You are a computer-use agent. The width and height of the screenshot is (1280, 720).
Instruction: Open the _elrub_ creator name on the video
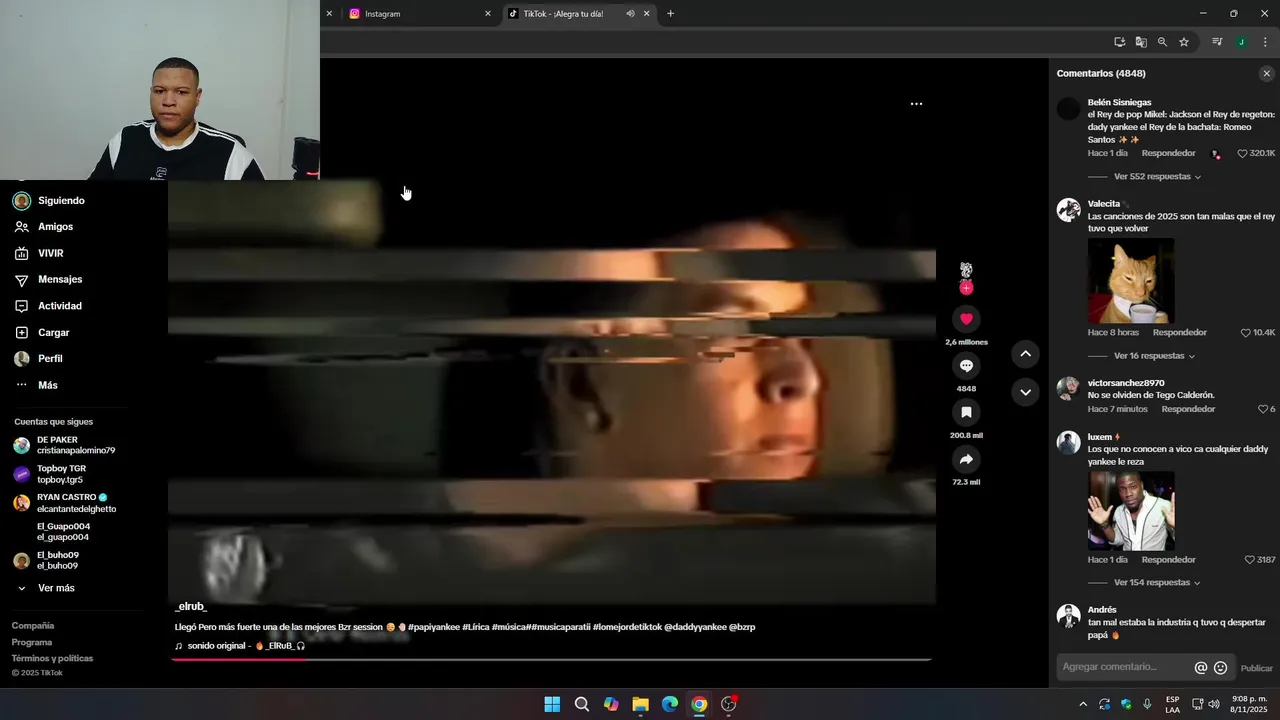click(191, 607)
